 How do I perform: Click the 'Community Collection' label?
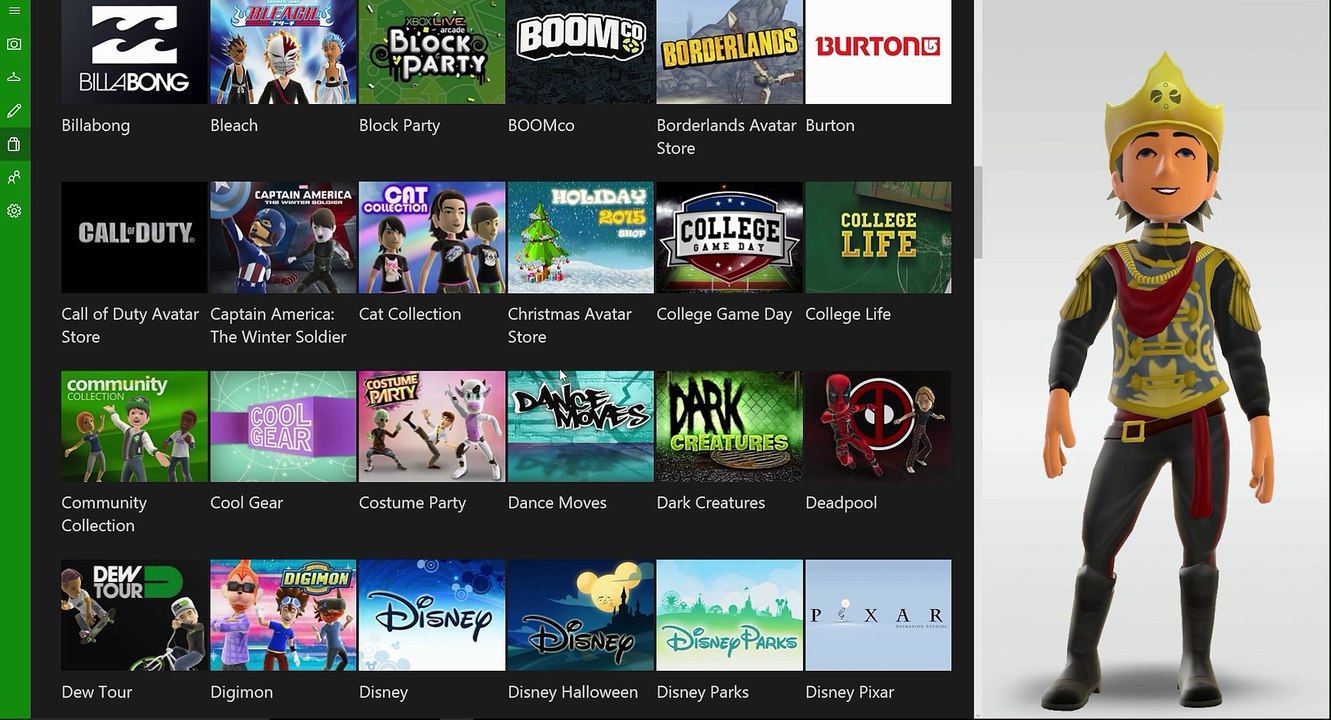104,514
